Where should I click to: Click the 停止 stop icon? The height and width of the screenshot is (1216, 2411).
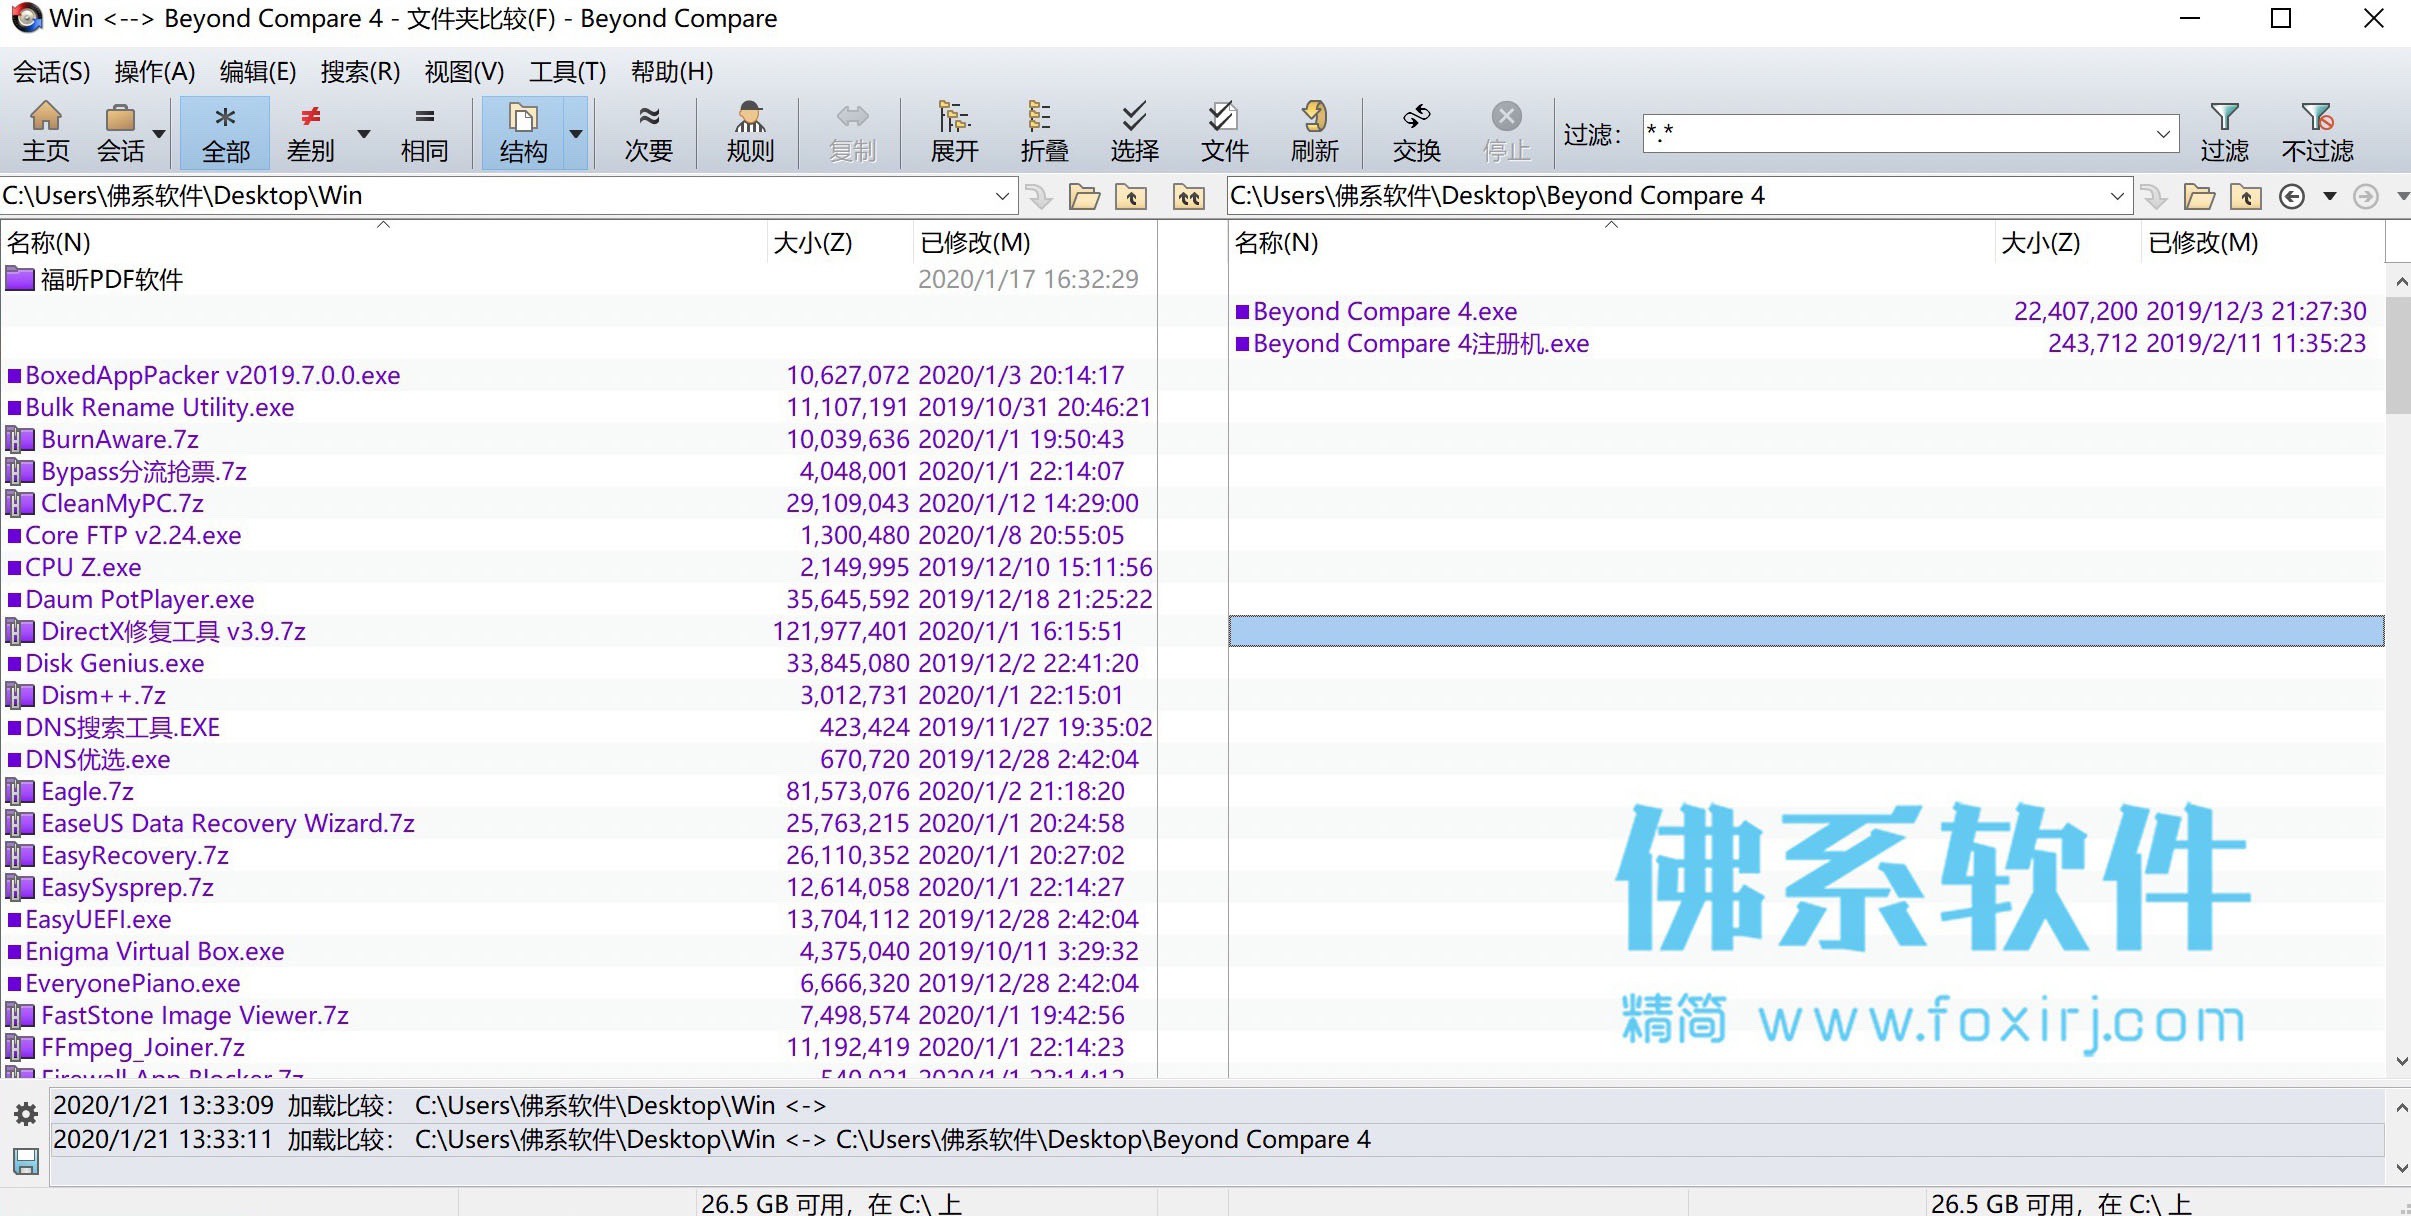[x=1506, y=132]
